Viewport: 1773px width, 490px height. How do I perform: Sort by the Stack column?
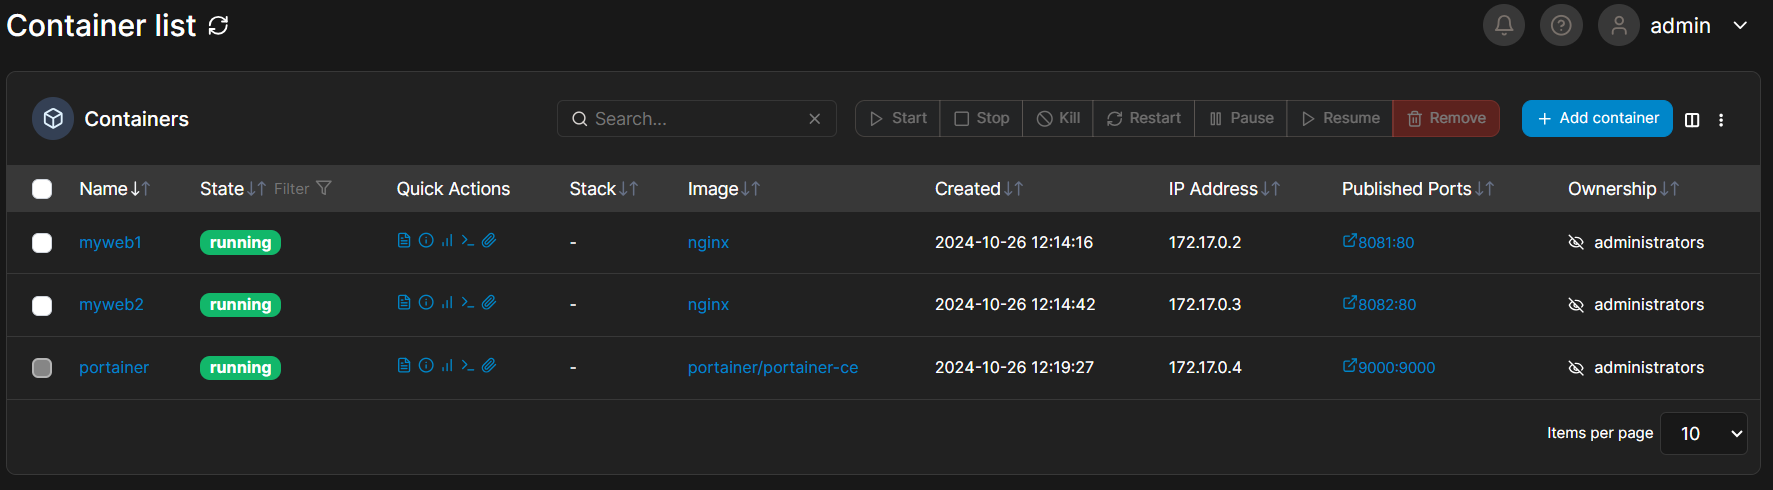pos(603,189)
